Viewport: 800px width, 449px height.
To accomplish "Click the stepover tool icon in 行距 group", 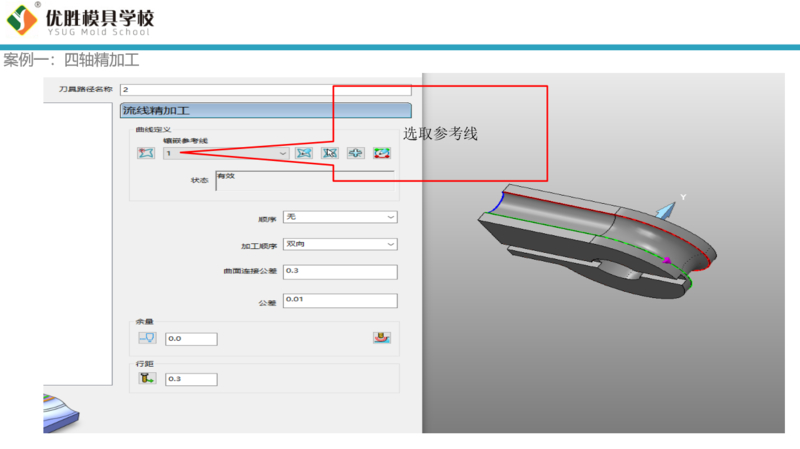I will [x=147, y=379].
